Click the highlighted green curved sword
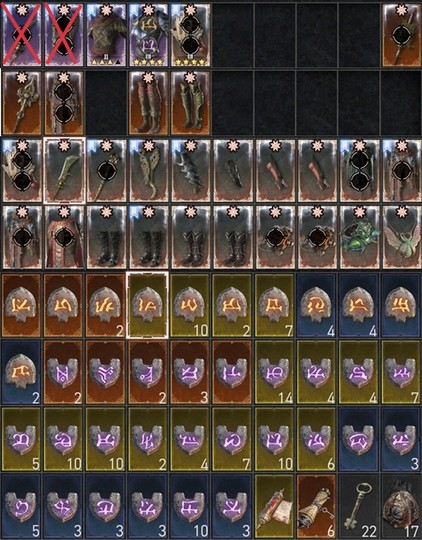 (x=64, y=170)
